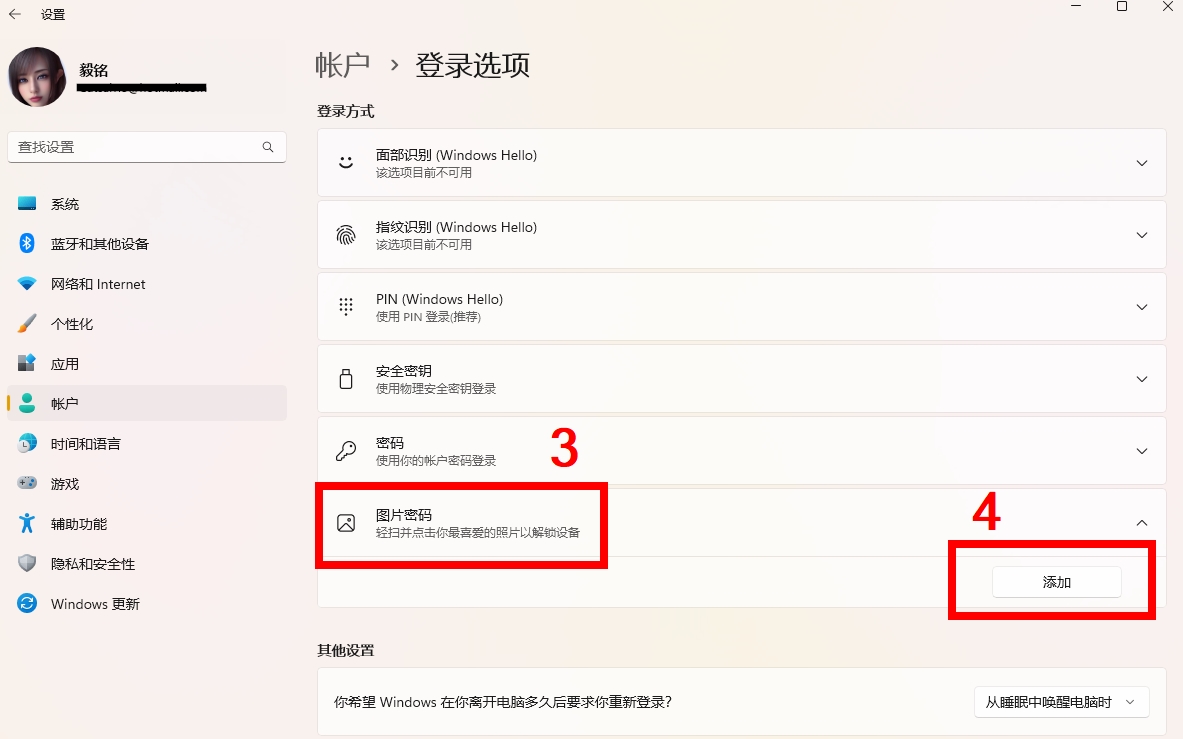Click the 添加 button for picture password
The height and width of the screenshot is (739, 1183).
point(1056,581)
